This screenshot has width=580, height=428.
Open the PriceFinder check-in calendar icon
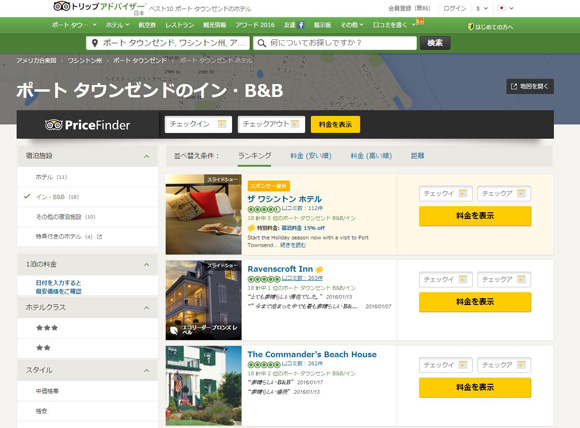coord(221,124)
